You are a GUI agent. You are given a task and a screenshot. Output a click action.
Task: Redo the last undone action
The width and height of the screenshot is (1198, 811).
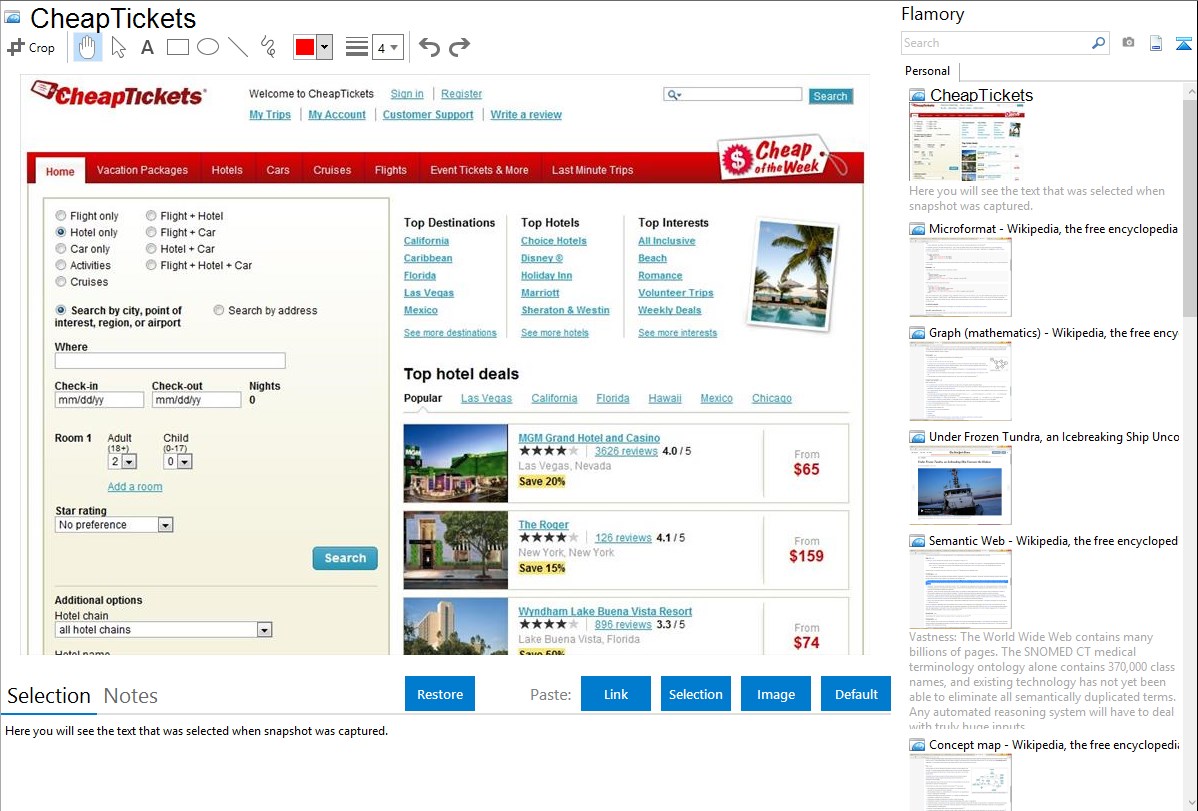(459, 47)
